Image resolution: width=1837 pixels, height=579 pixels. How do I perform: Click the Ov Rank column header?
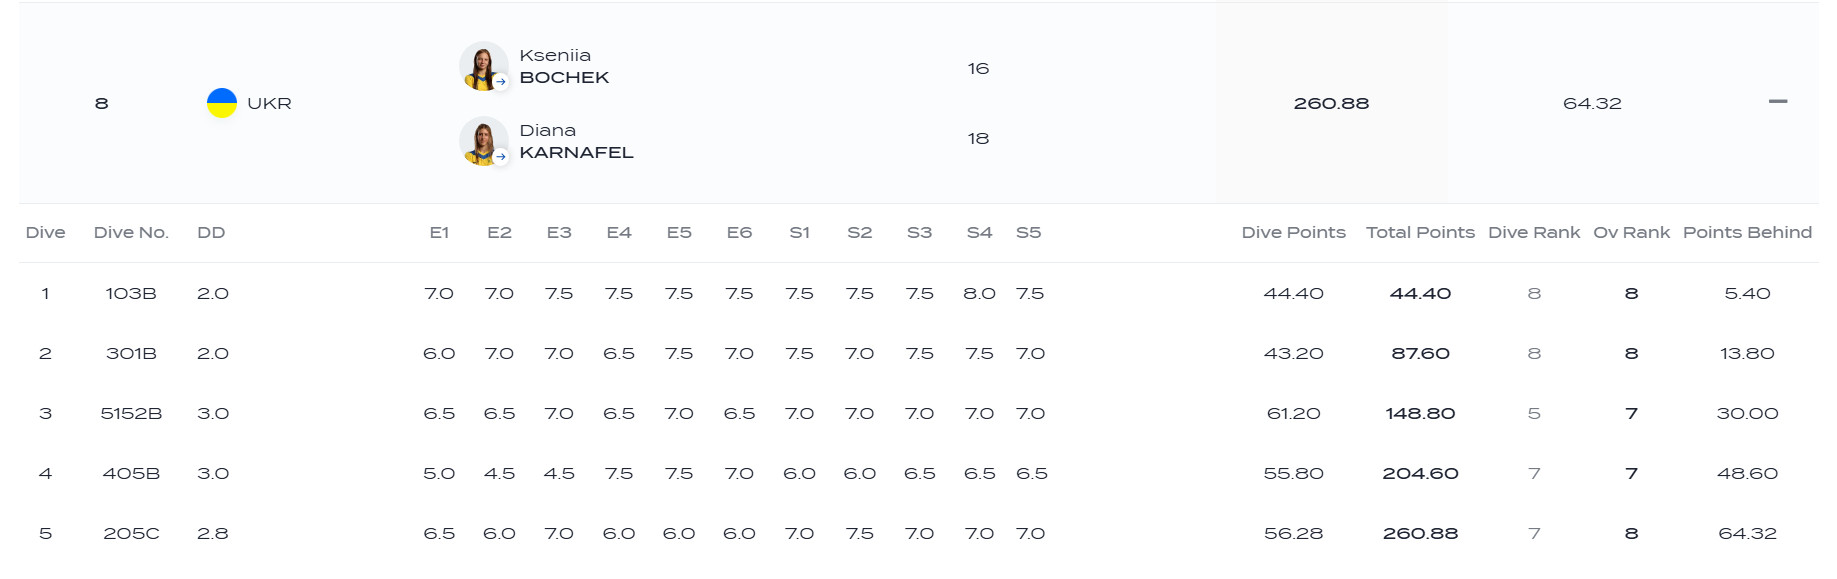(1631, 233)
